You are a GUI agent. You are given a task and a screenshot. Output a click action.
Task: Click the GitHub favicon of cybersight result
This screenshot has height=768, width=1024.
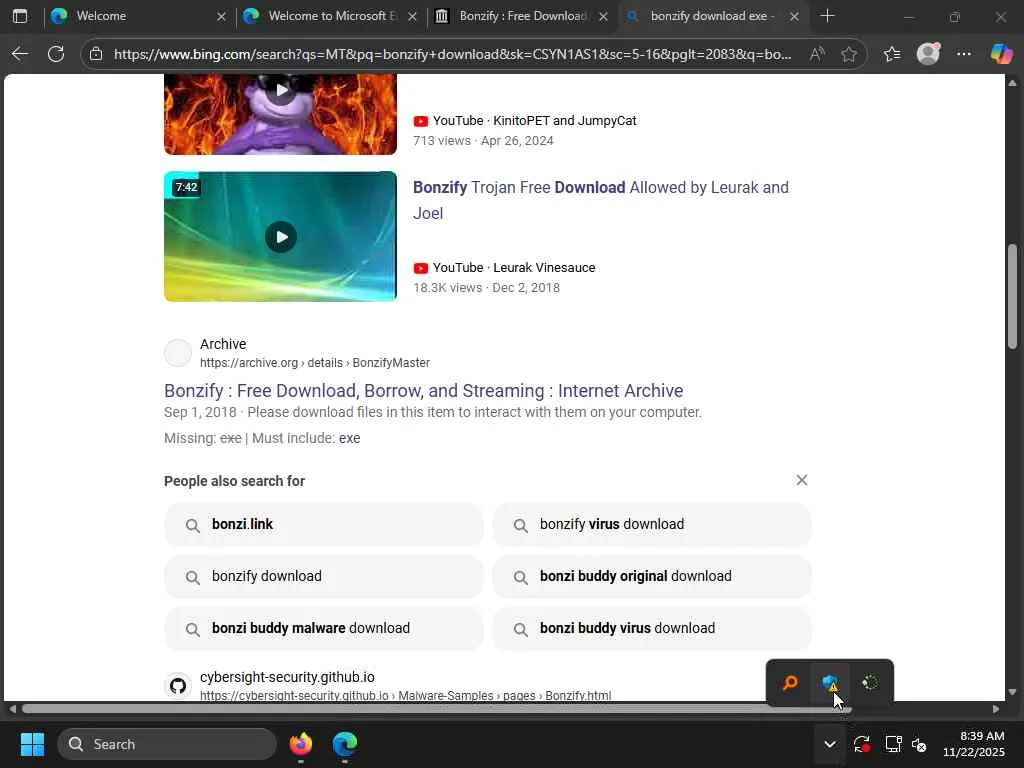[x=178, y=686]
